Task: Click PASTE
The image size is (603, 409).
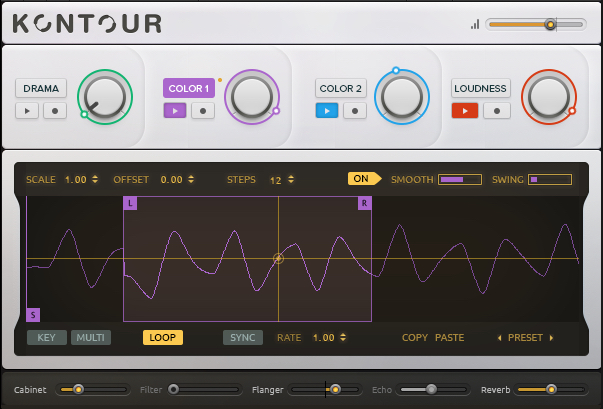Action: 450,338
